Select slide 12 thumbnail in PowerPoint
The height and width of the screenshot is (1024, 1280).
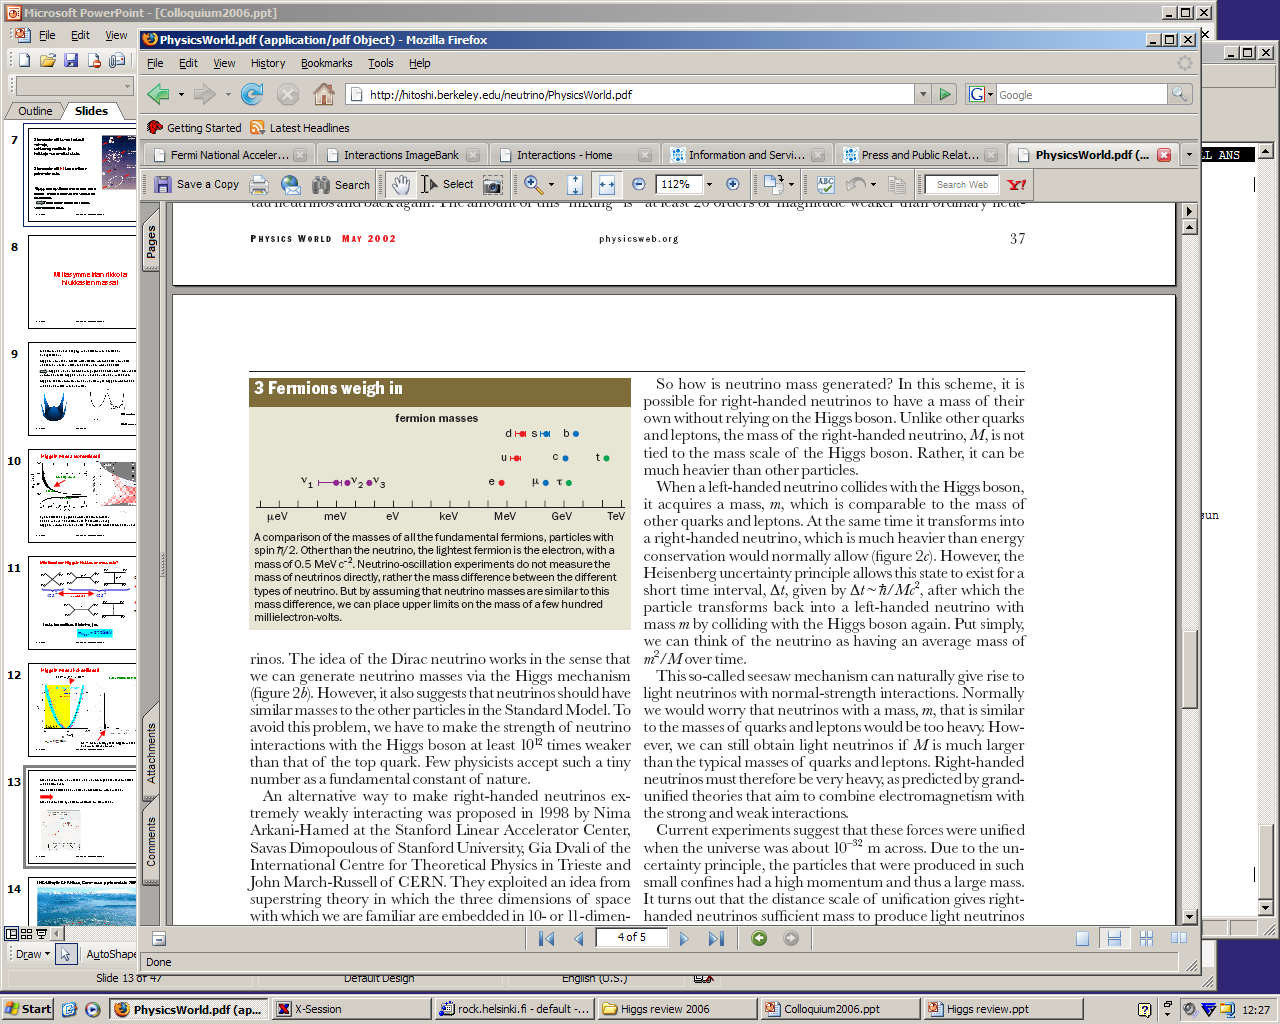tap(82, 710)
